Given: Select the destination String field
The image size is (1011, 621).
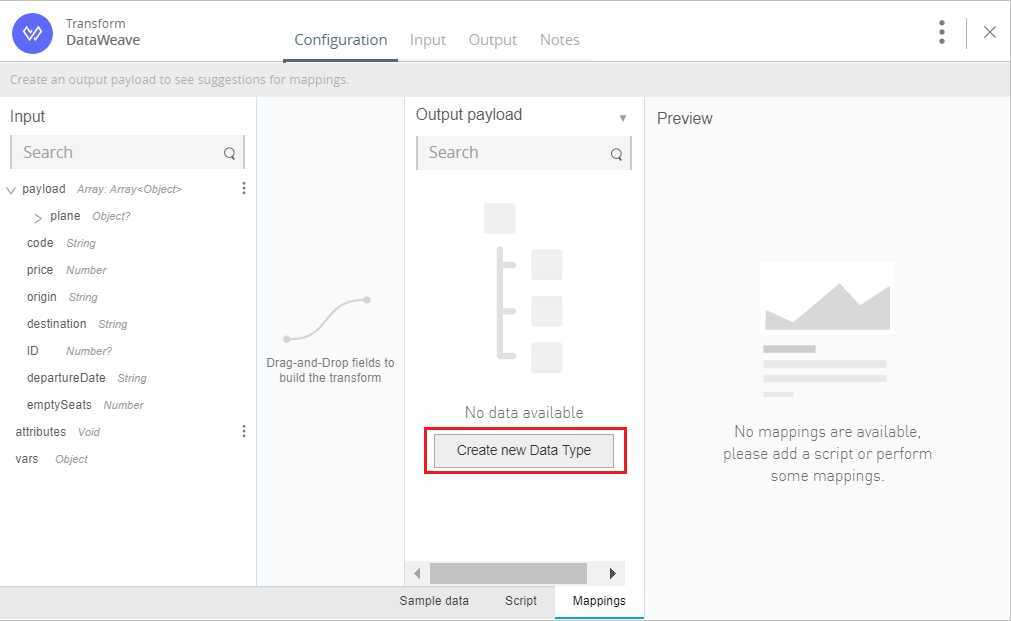Looking at the screenshot, I should click(77, 324).
